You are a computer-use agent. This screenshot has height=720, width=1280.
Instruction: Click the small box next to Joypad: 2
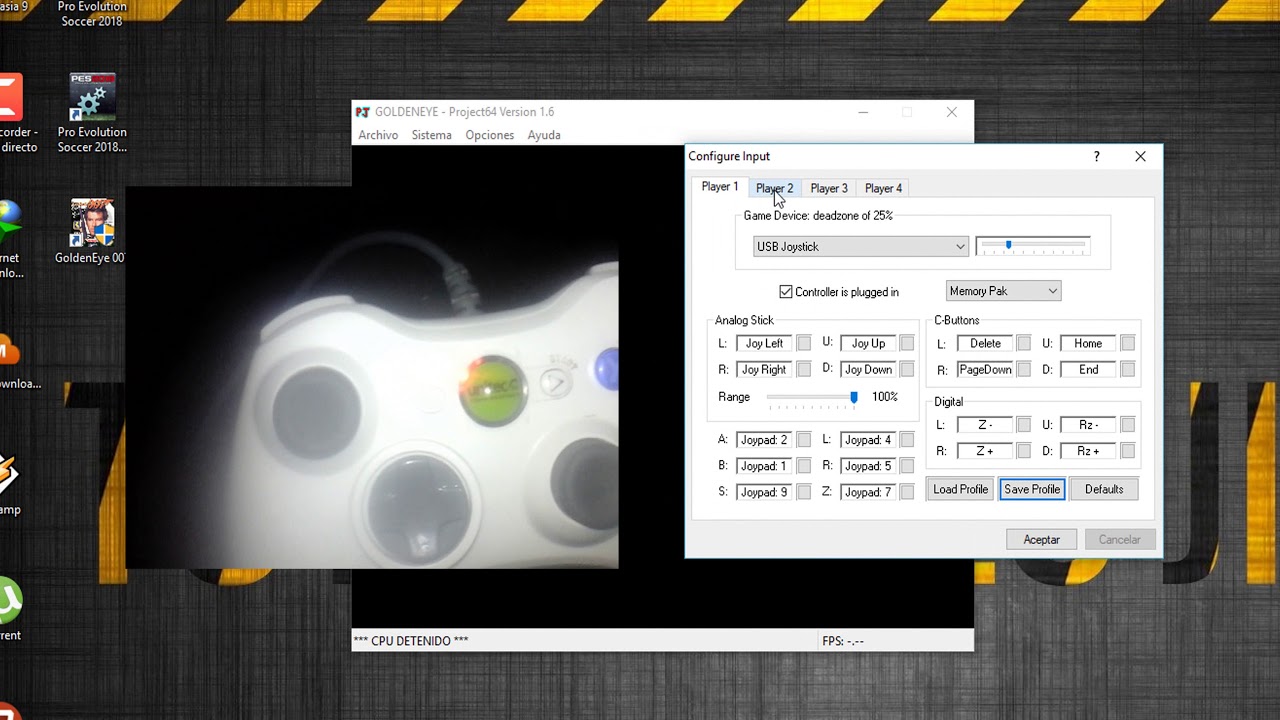(x=804, y=440)
